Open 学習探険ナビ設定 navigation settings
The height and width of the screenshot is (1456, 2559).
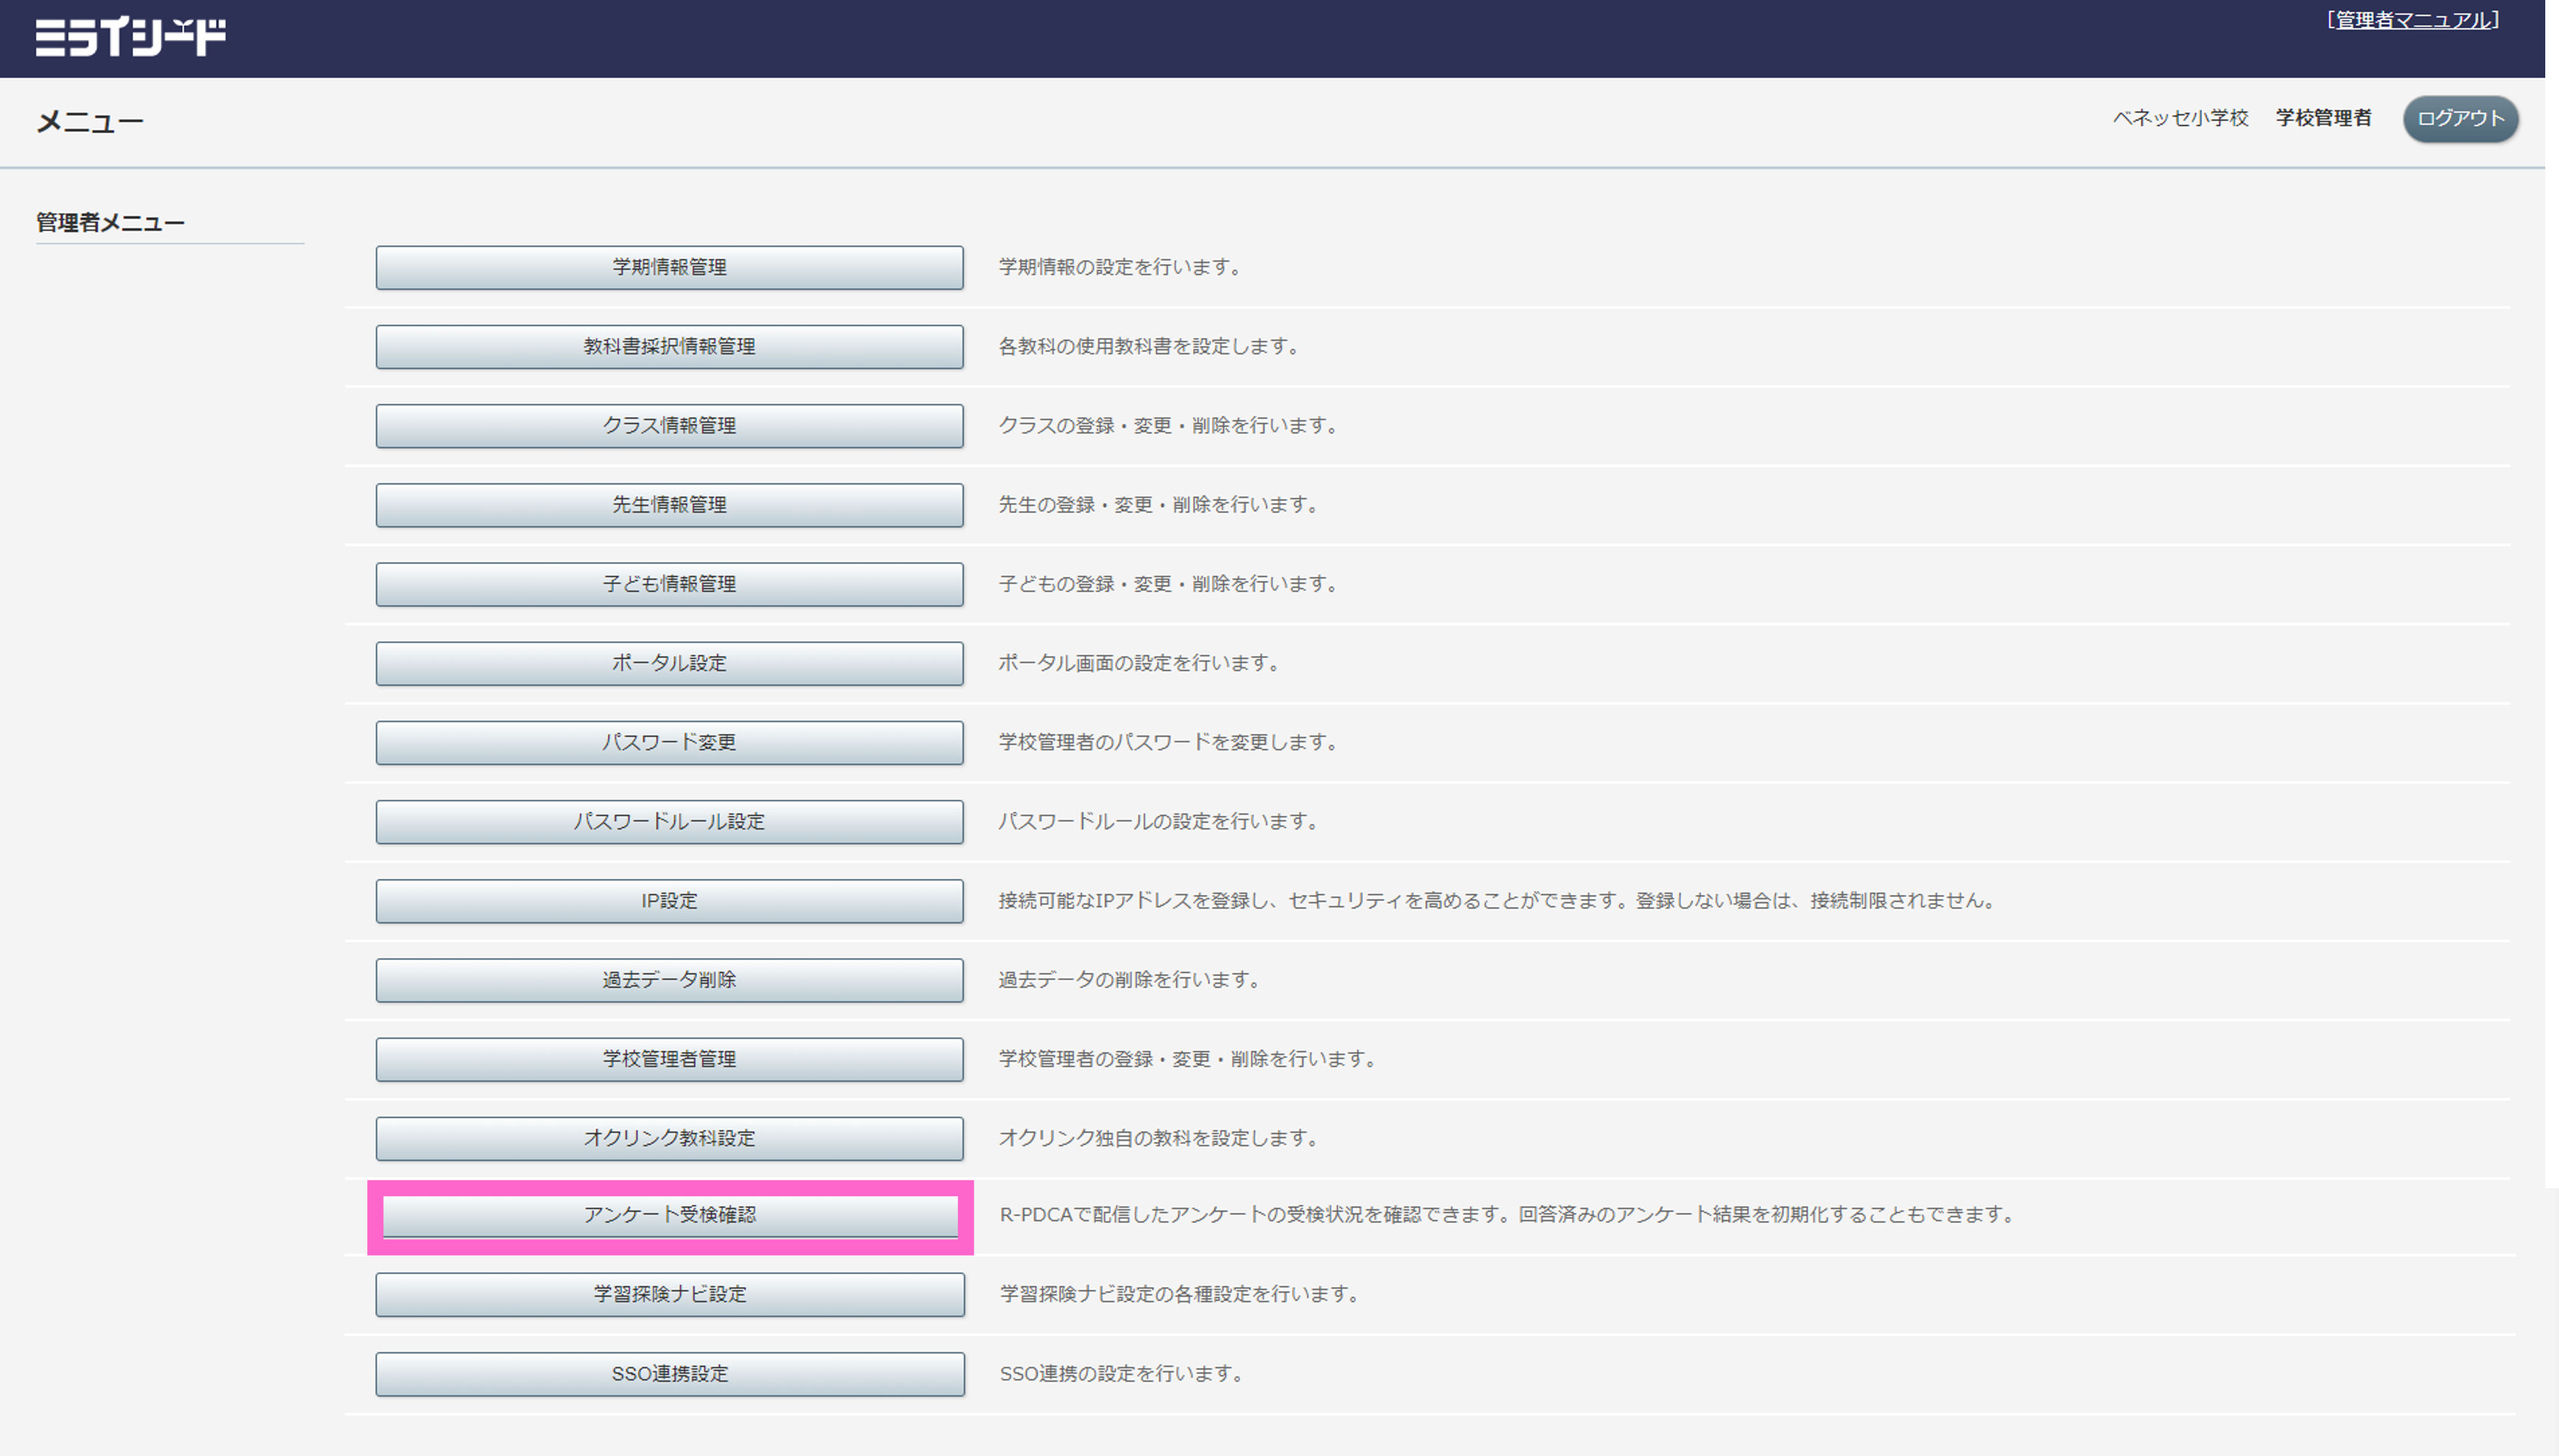click(668, 1294)
